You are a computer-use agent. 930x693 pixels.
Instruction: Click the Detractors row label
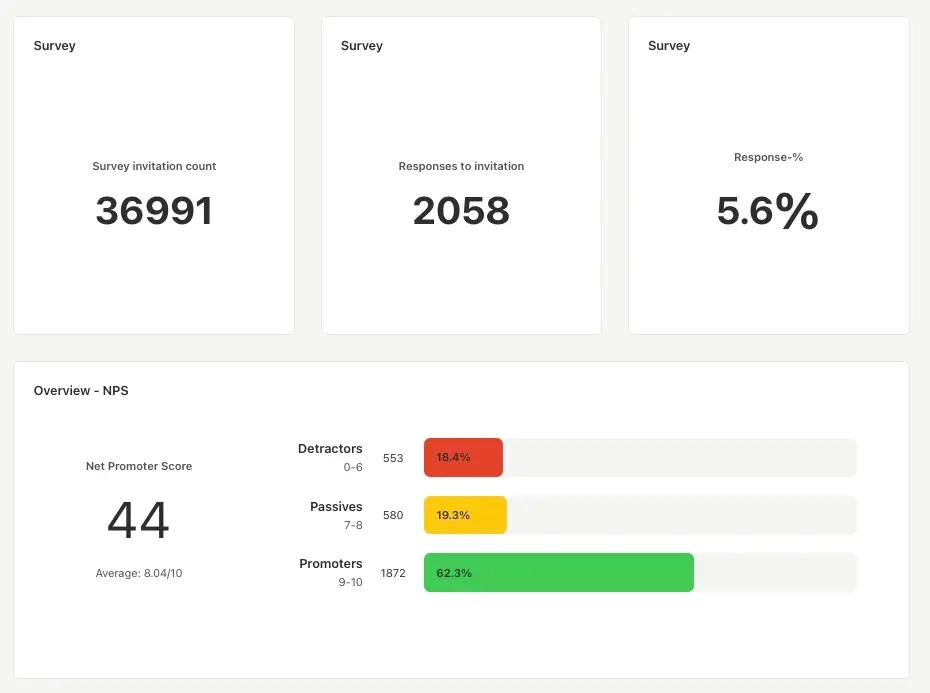[330, 449]
